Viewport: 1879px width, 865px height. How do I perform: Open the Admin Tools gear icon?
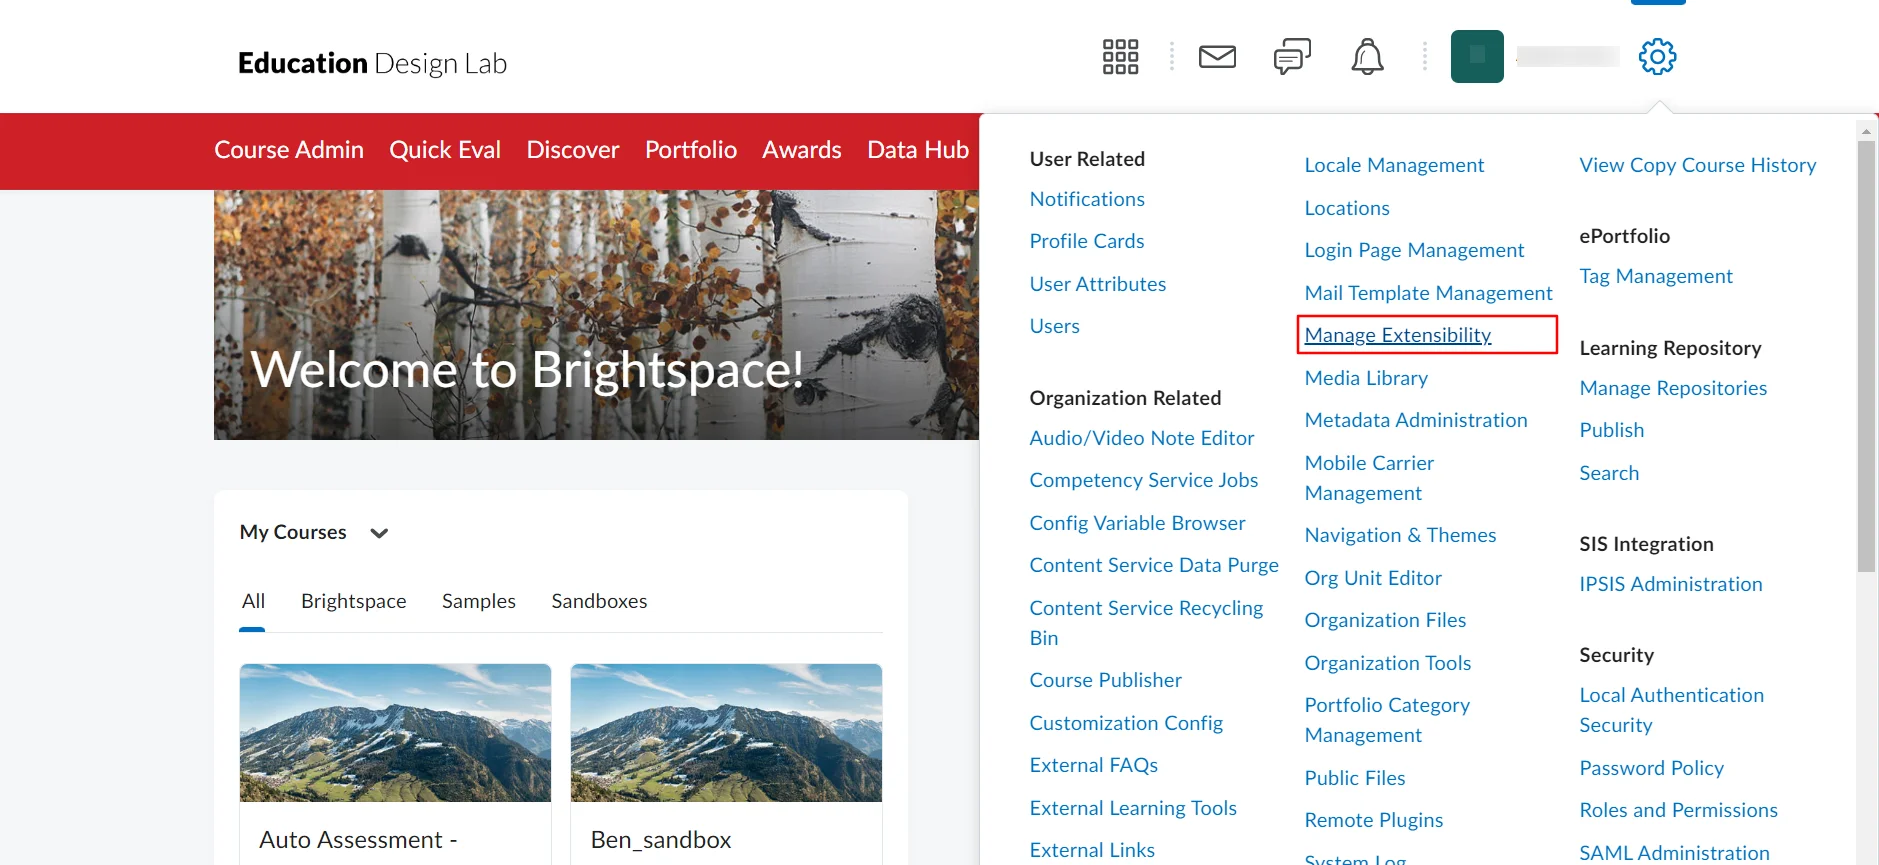point(1657,57)
